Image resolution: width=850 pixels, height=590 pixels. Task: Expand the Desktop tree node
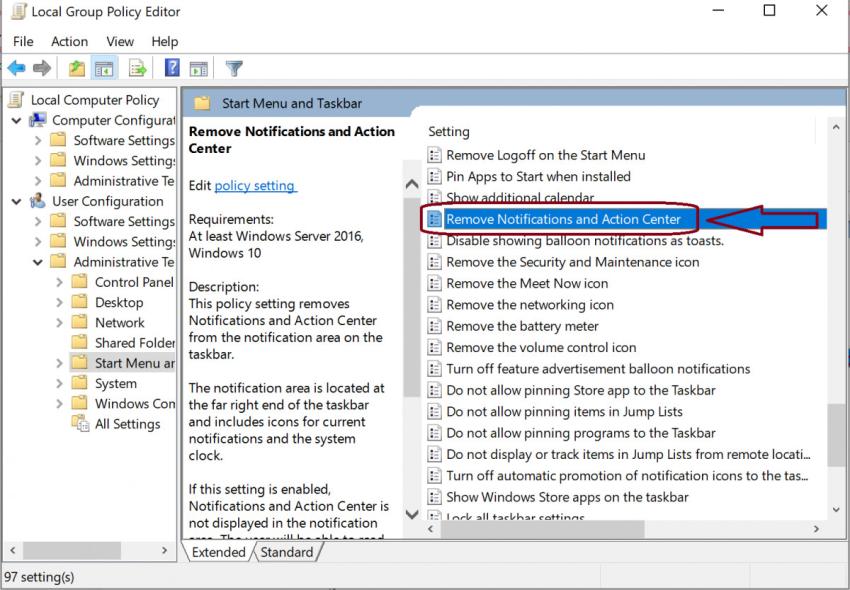coord(59,303)
